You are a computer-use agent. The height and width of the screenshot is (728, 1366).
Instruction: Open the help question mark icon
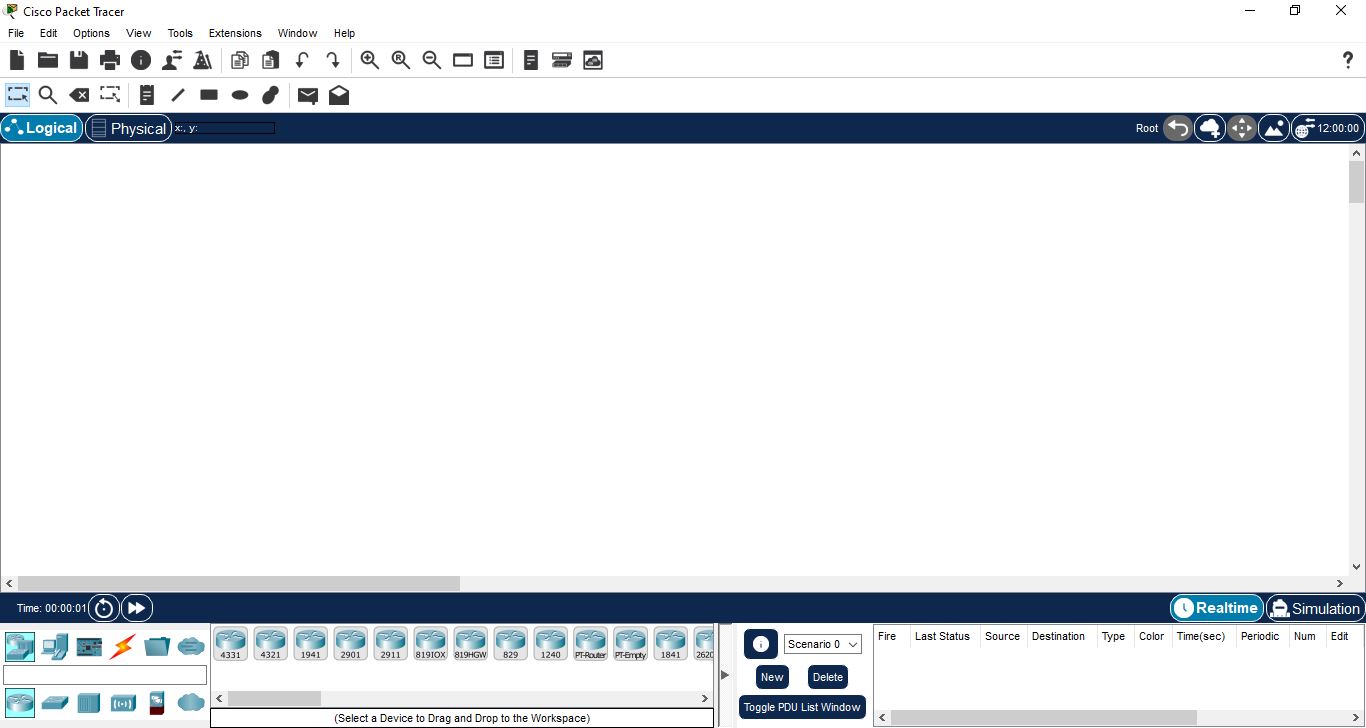click(x=1347, y=60)
